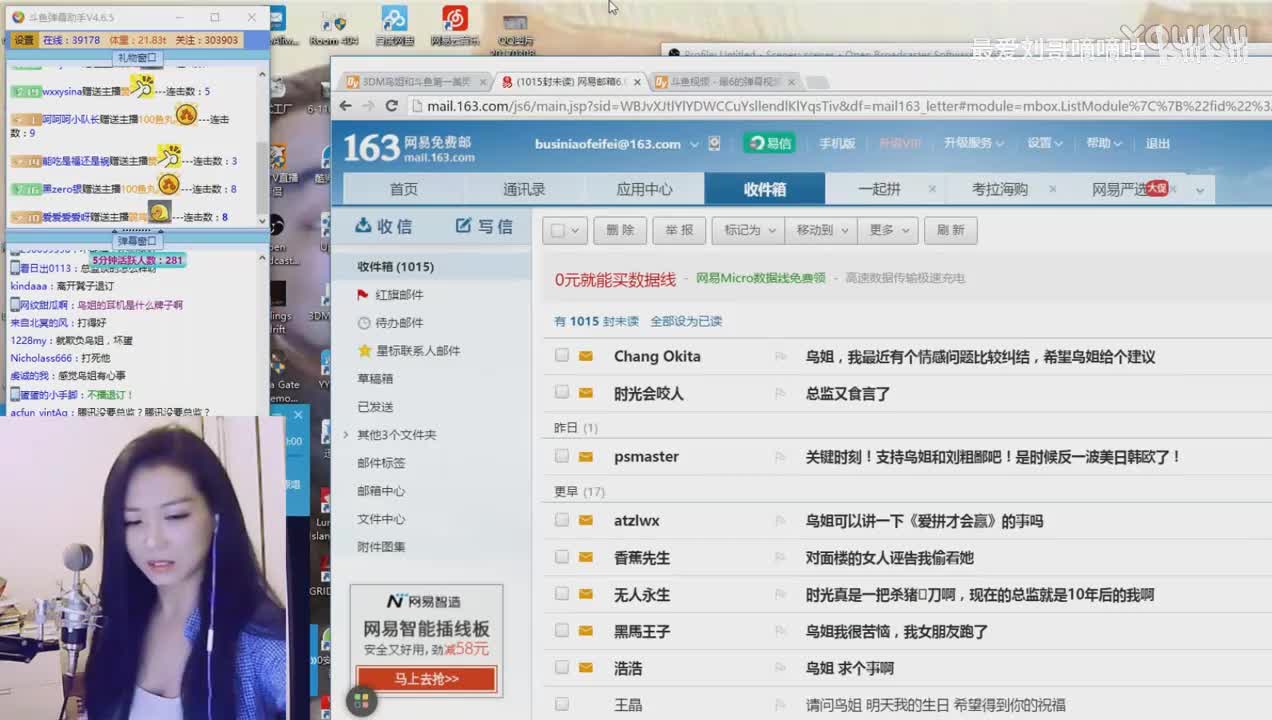Viewport: 1272px width, 720px height.
Task: Open the 更多 dropdown
Action: [x=888, y=231]
